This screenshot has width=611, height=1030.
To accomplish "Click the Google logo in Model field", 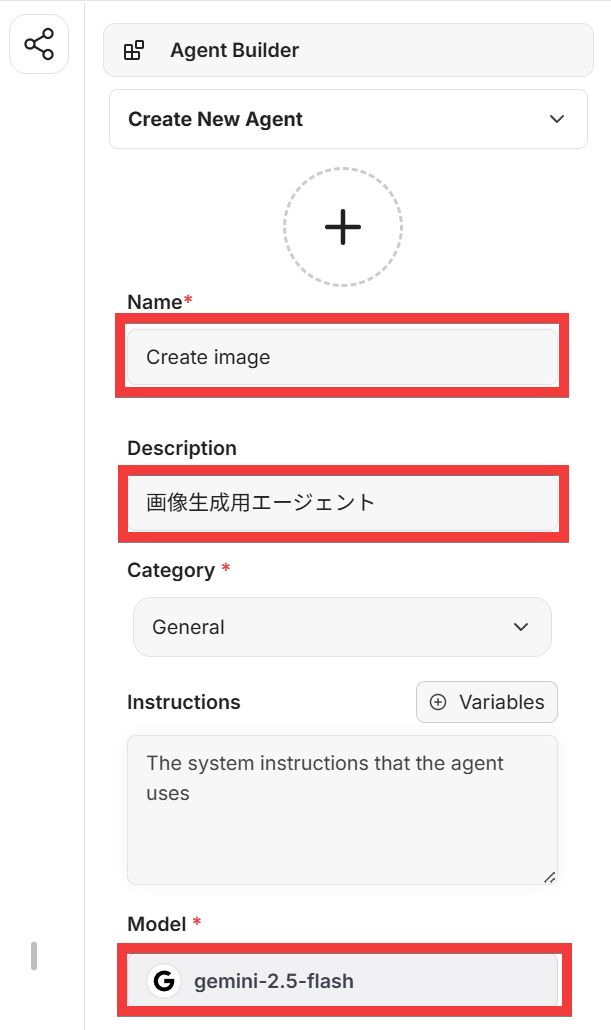I will (163, 981).
